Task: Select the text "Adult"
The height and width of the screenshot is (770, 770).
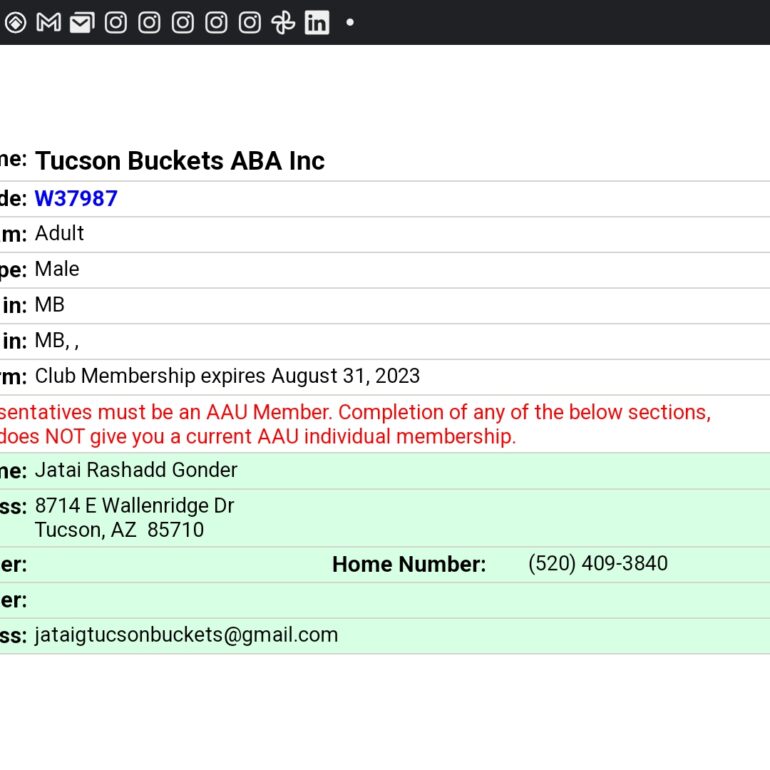Action: 59,233
